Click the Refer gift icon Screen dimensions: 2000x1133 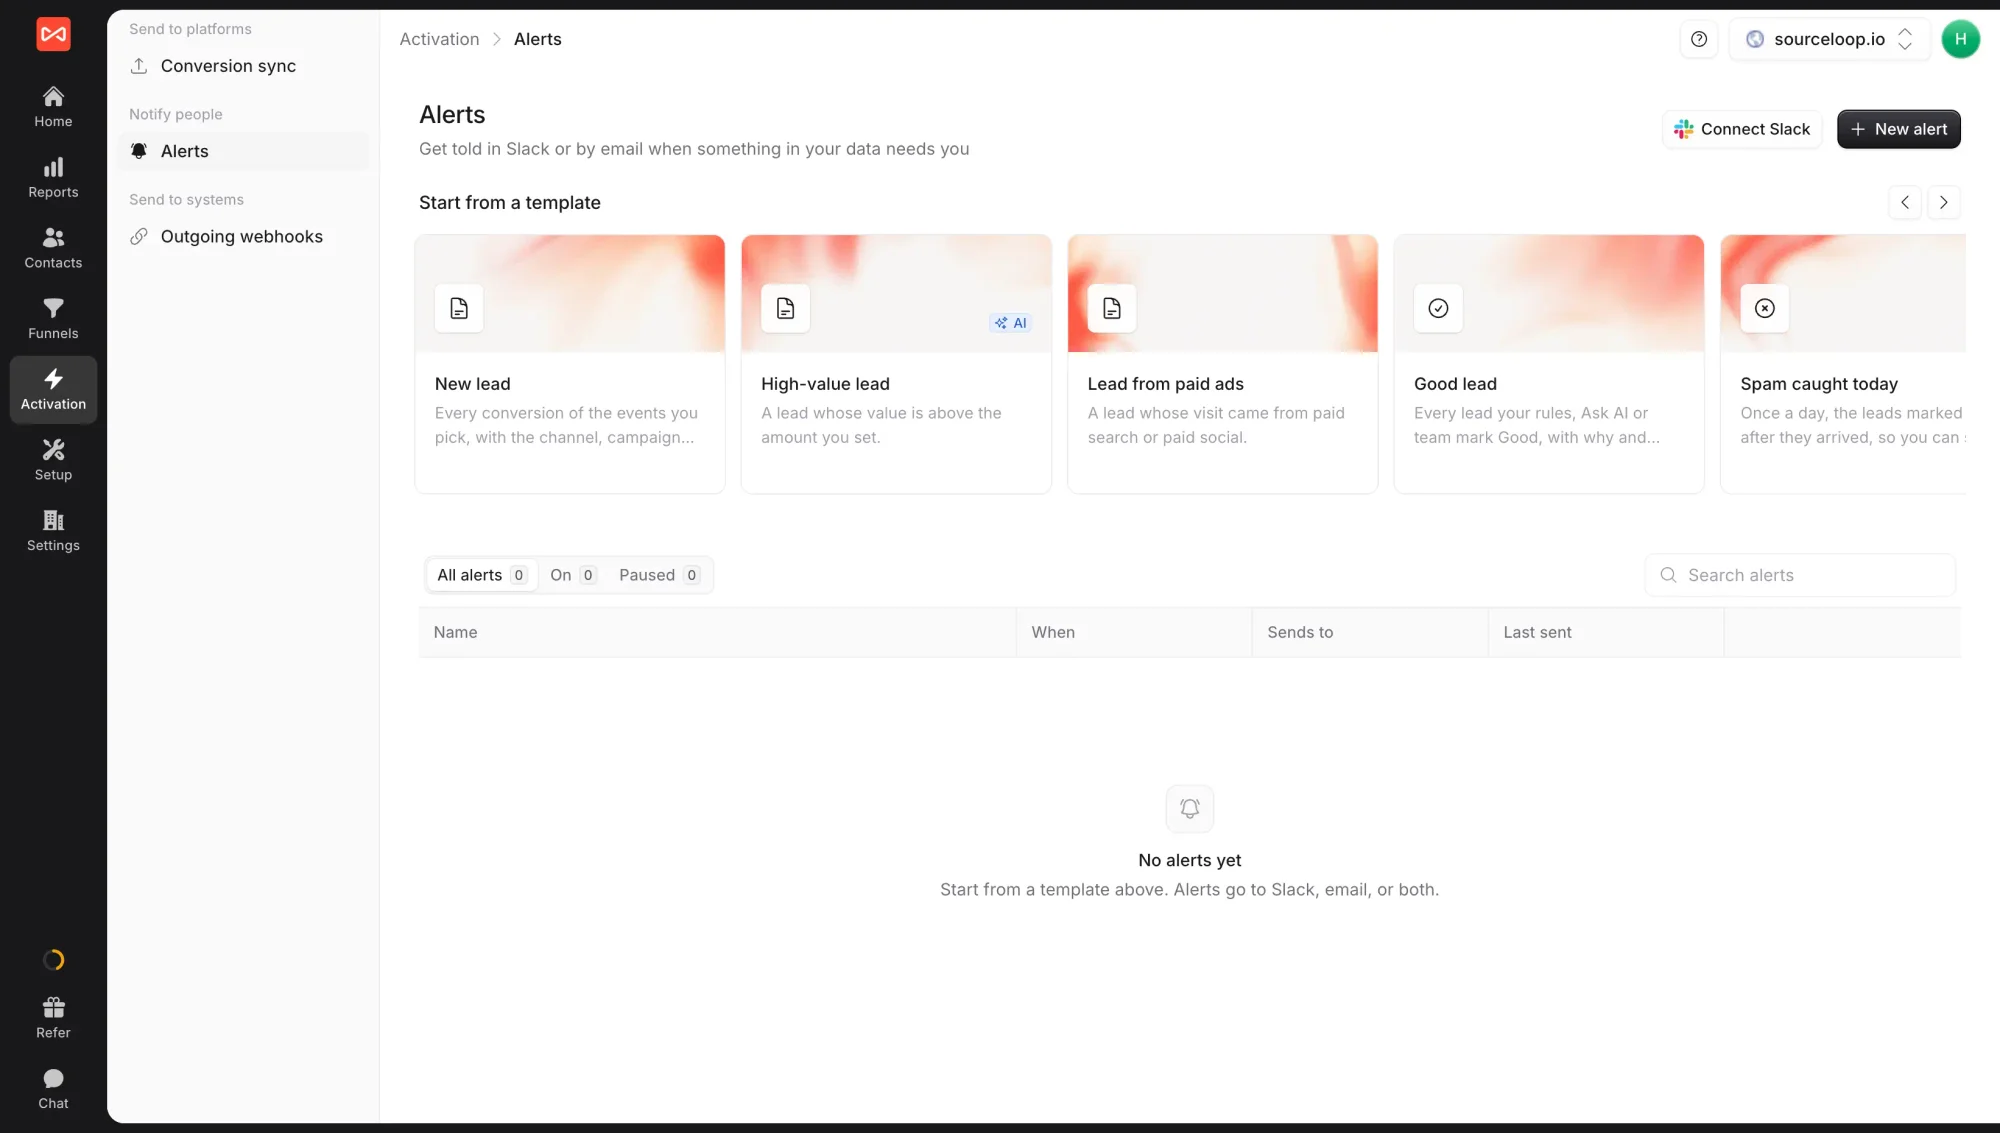click(53, 1007)
